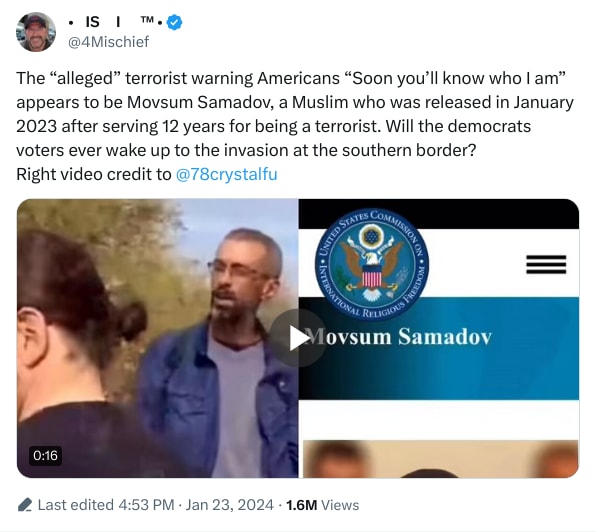The image size is (611, 532).
Task: Click the @4Mischief handle
Action: tap(108, 42)
